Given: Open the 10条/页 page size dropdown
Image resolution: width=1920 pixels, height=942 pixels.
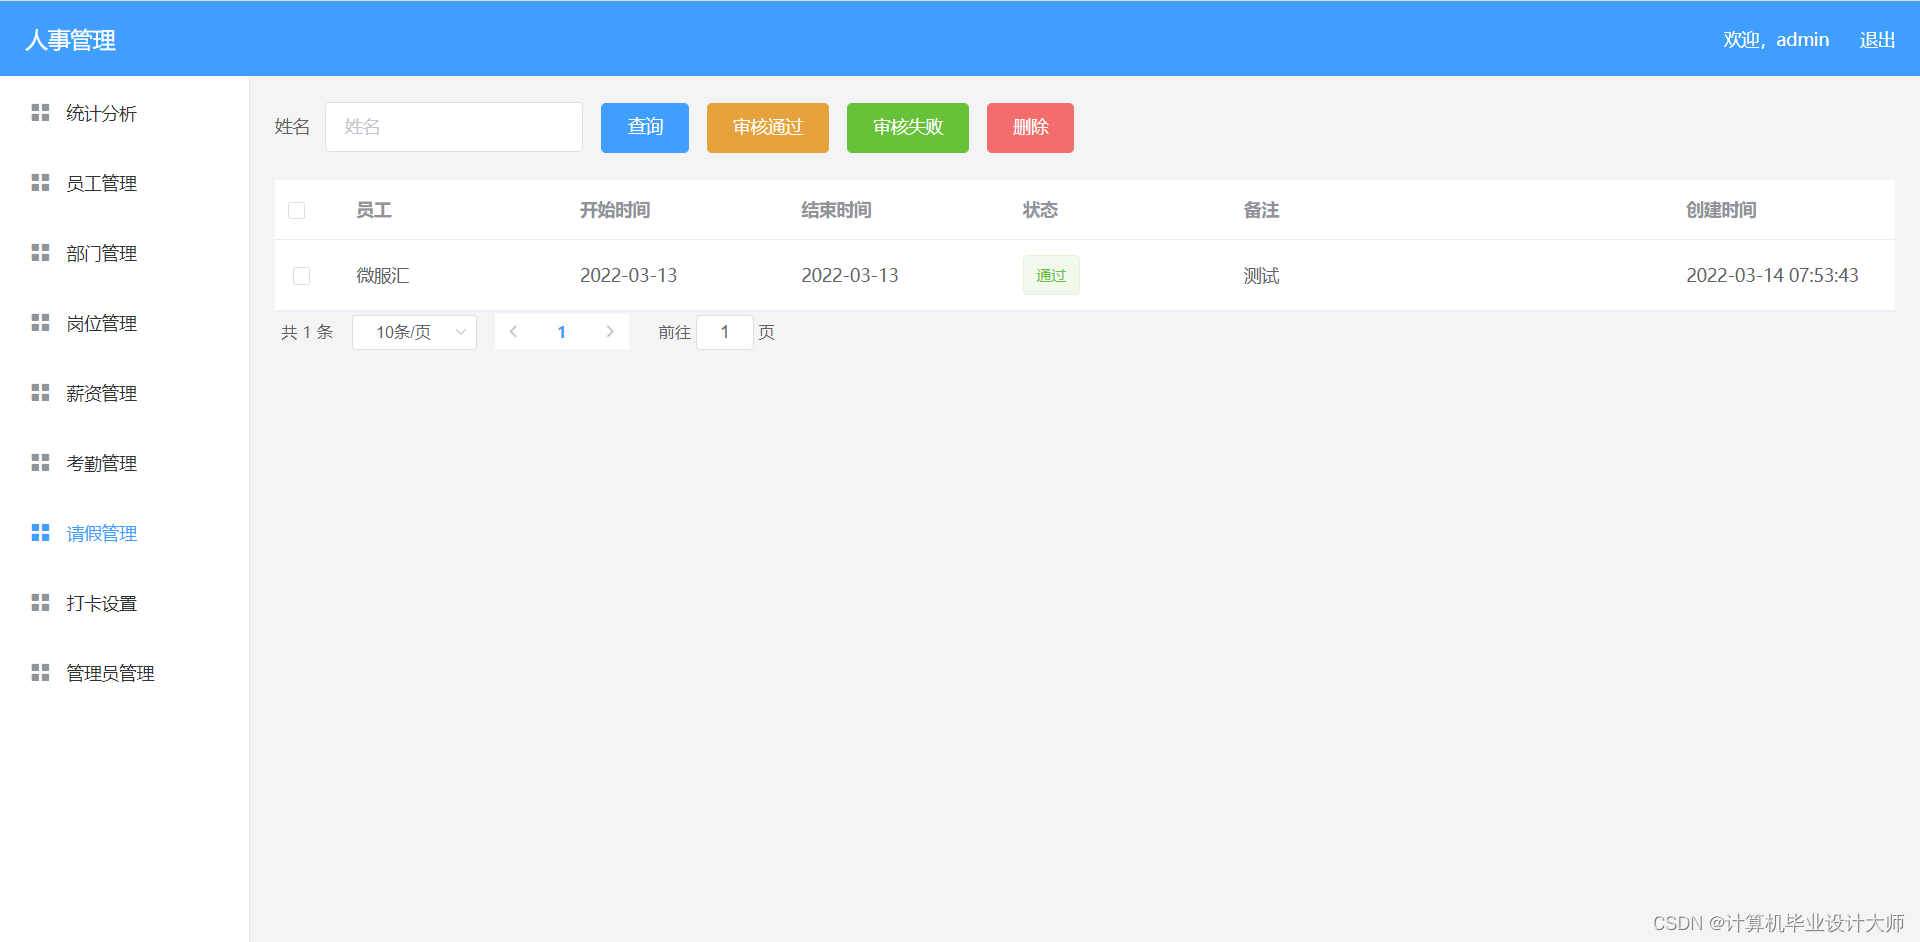Looking at the screenshot, I should click(x=414, y=332).
